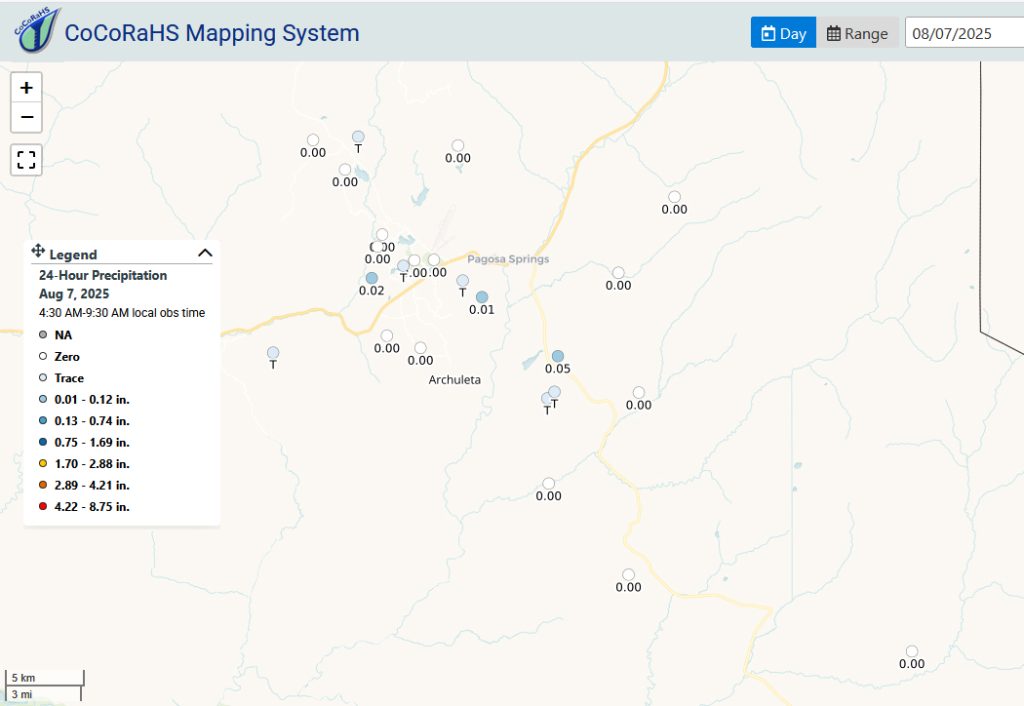Collapse the Legend panel
Viewport: 1024px width, 706px height.
(205, 253)
